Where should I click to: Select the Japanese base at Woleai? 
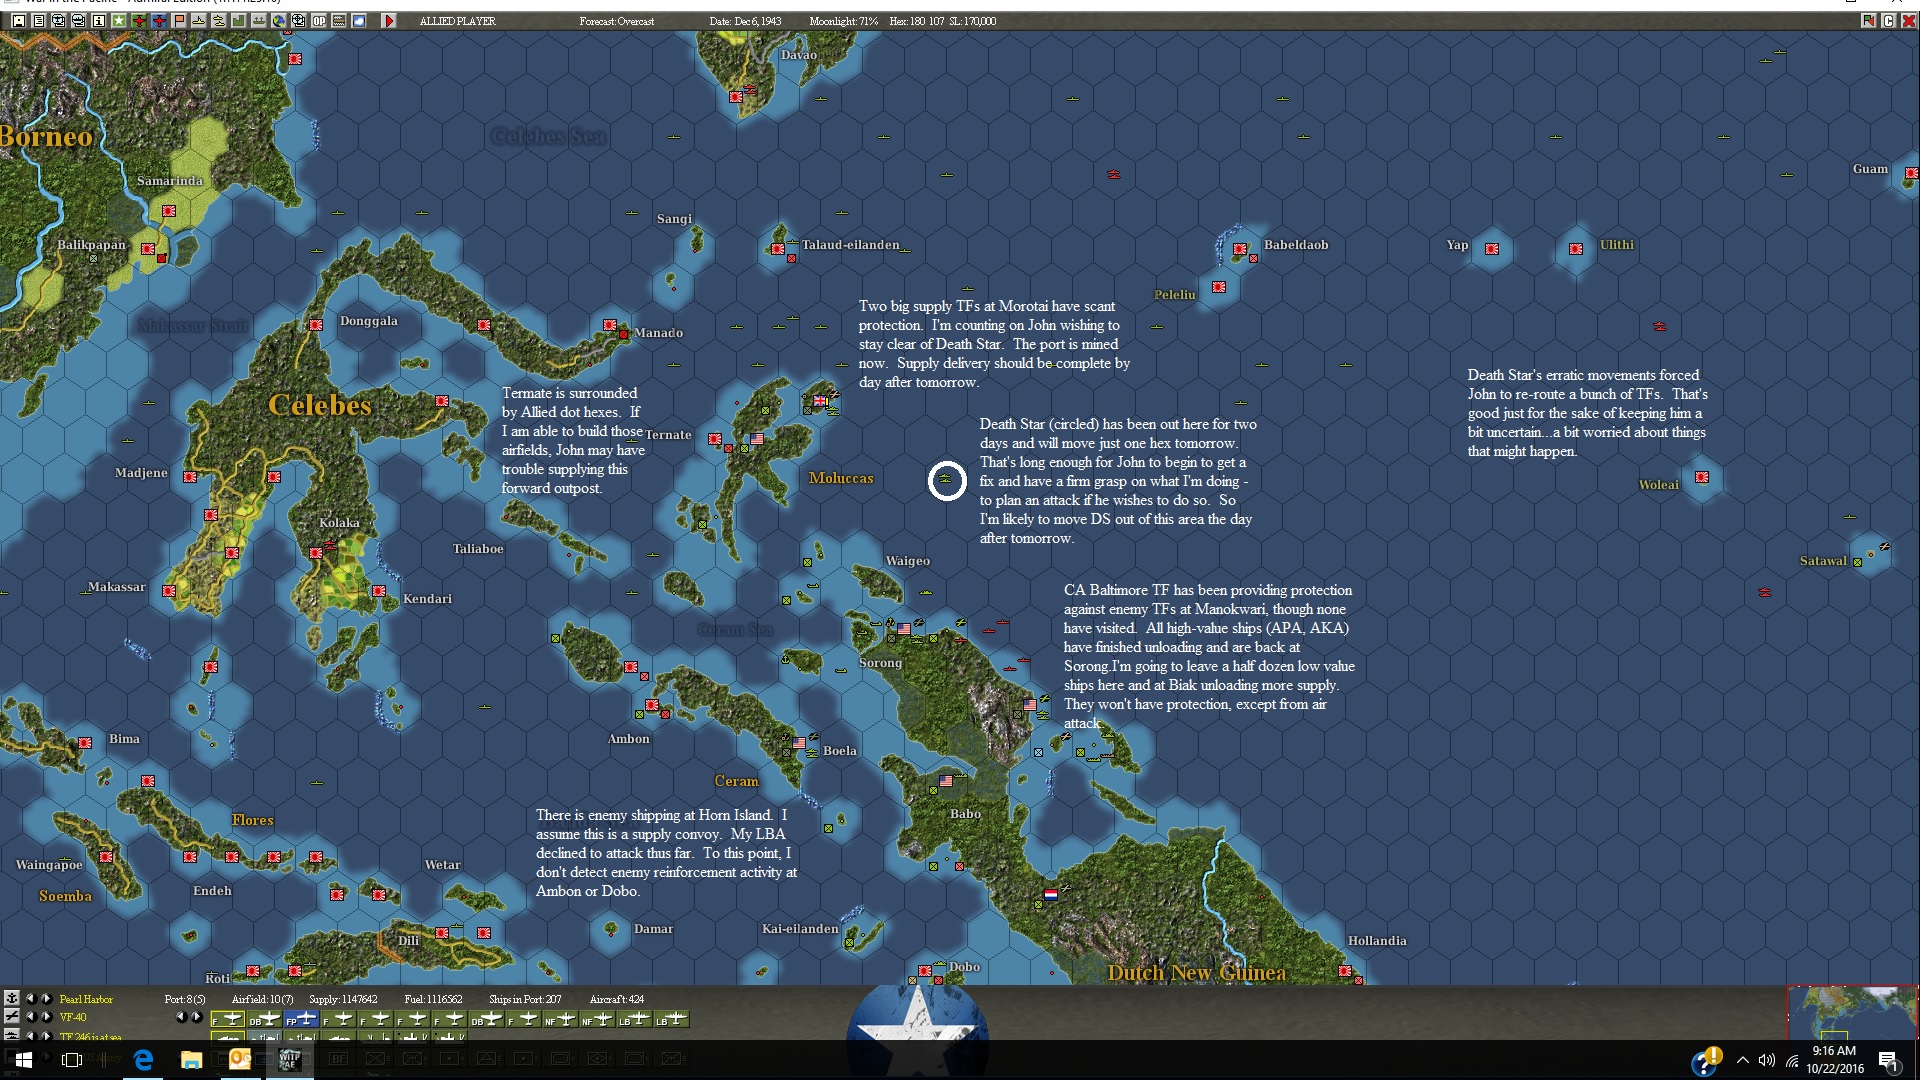1702,477
